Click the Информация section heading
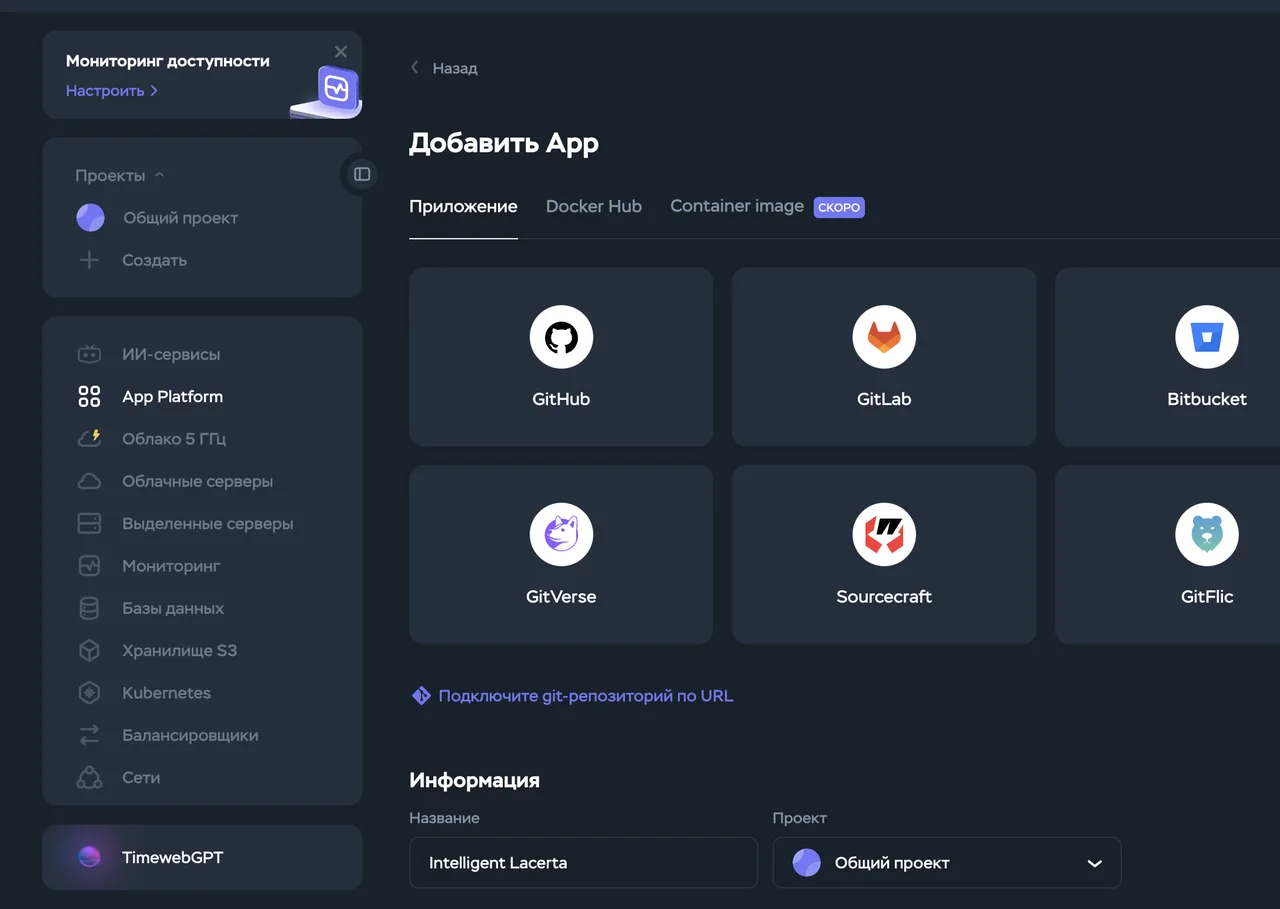Viewport: 1280px width, 909px height. click(x=474, y=781)
